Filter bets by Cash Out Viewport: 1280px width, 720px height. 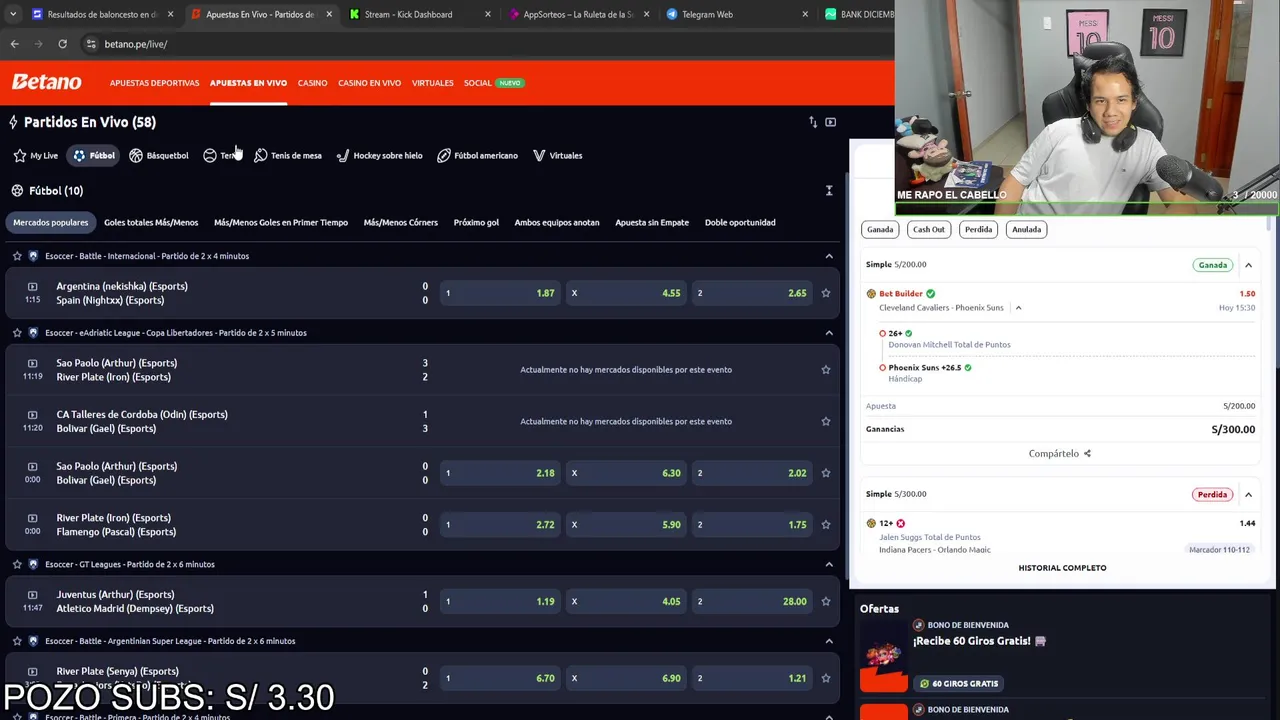(929, 229)
